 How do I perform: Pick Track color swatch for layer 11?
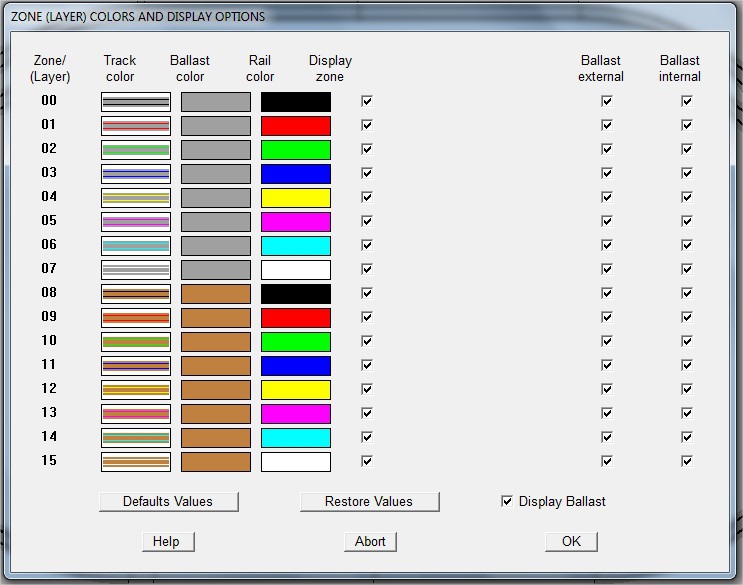tap(136, 366)
